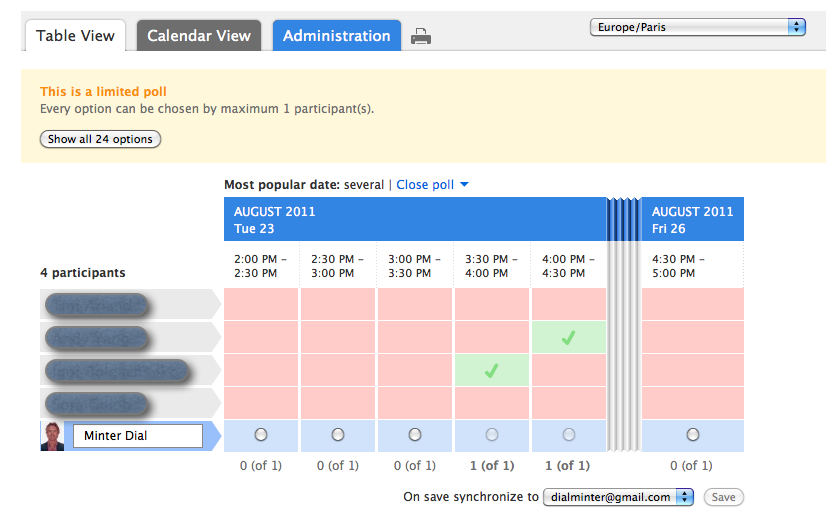Click the green checkmark under 3:30 PM – 4:00 PM
Viewport: 834px width, 520px height.
[x=491, y=371]
